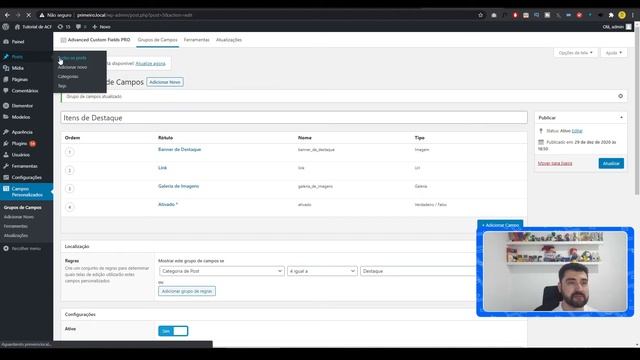This screenshot has height=360, width=640.
Task: Click the browser back arrow
Action: pos(7,15)
